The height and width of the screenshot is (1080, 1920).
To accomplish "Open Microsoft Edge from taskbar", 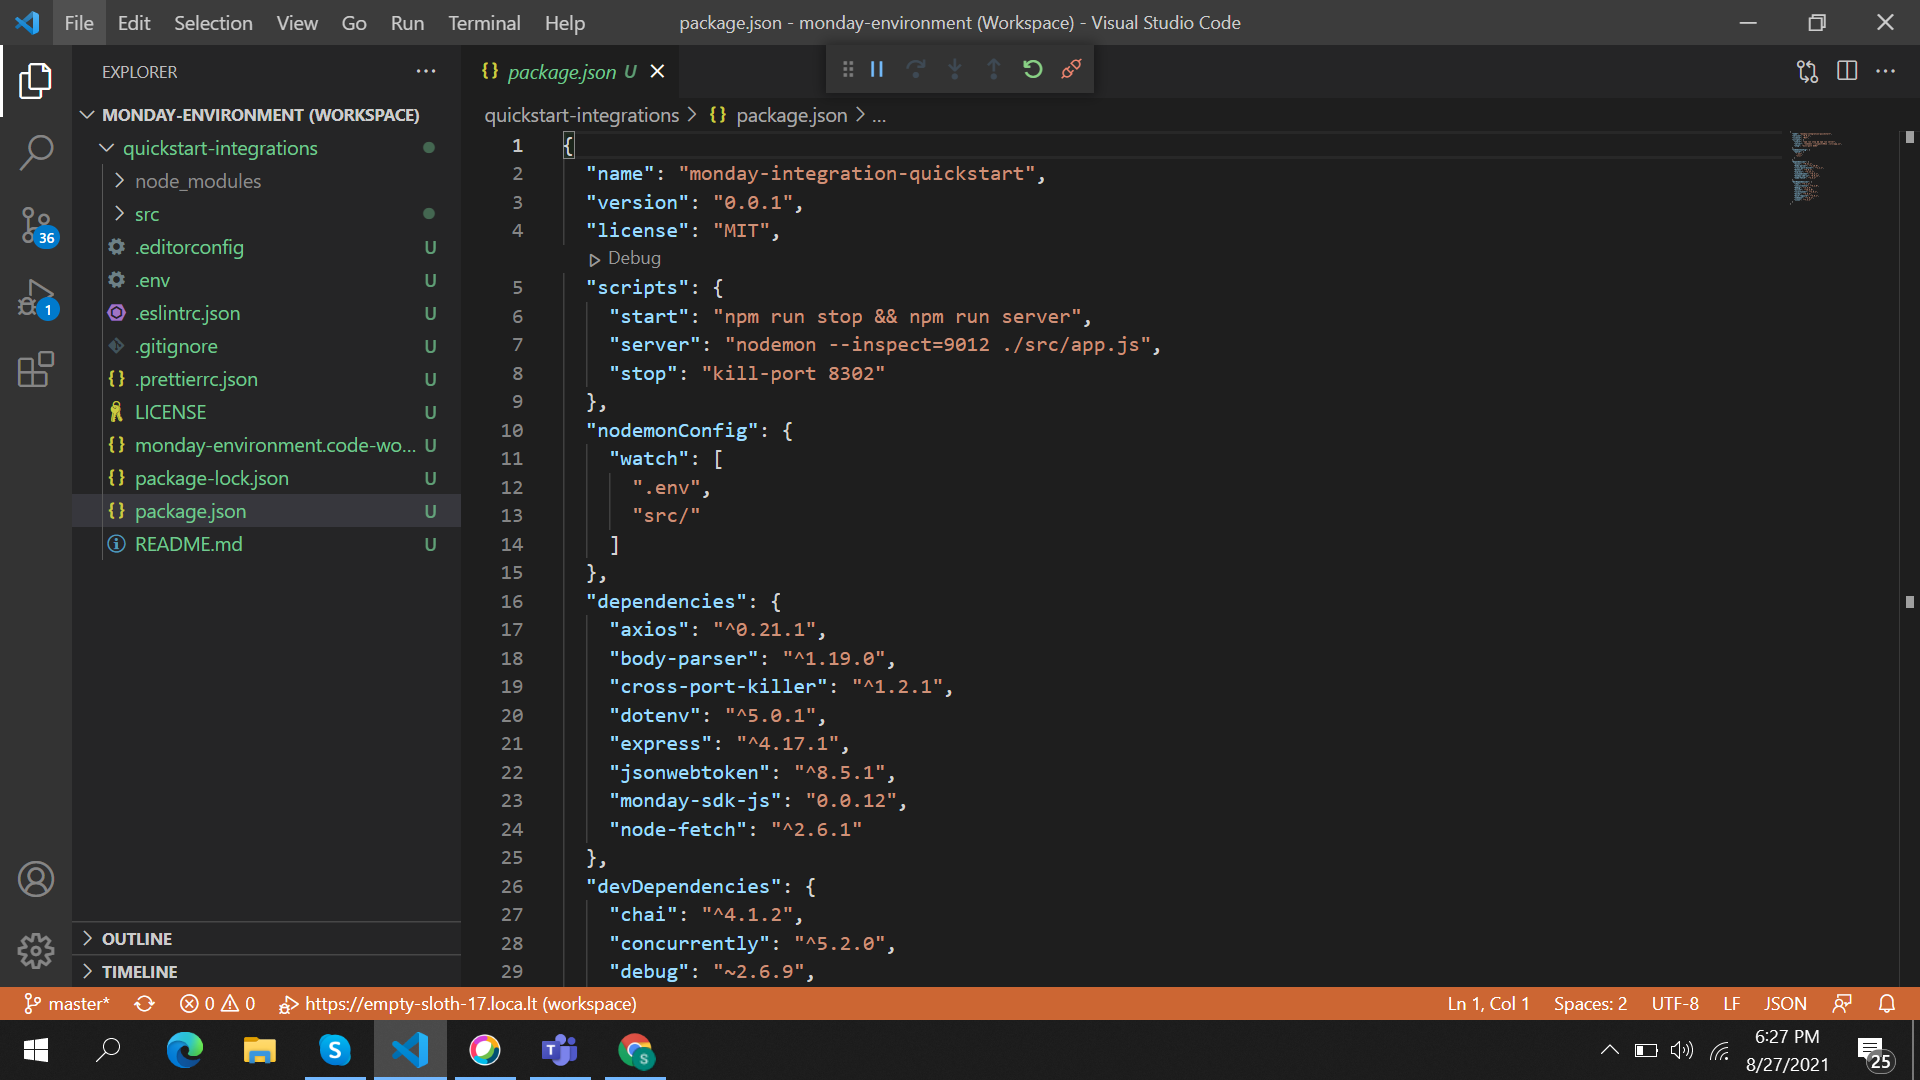I will click(x=184, y=1050).
